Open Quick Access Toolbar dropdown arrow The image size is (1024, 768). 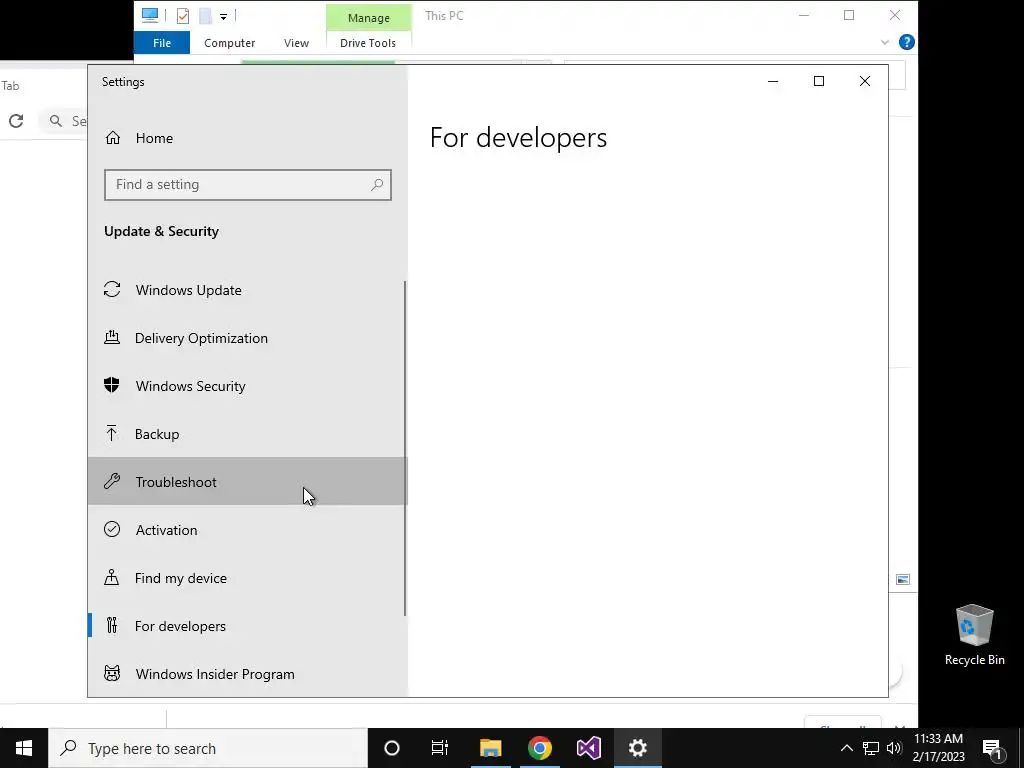pos(223,17)
